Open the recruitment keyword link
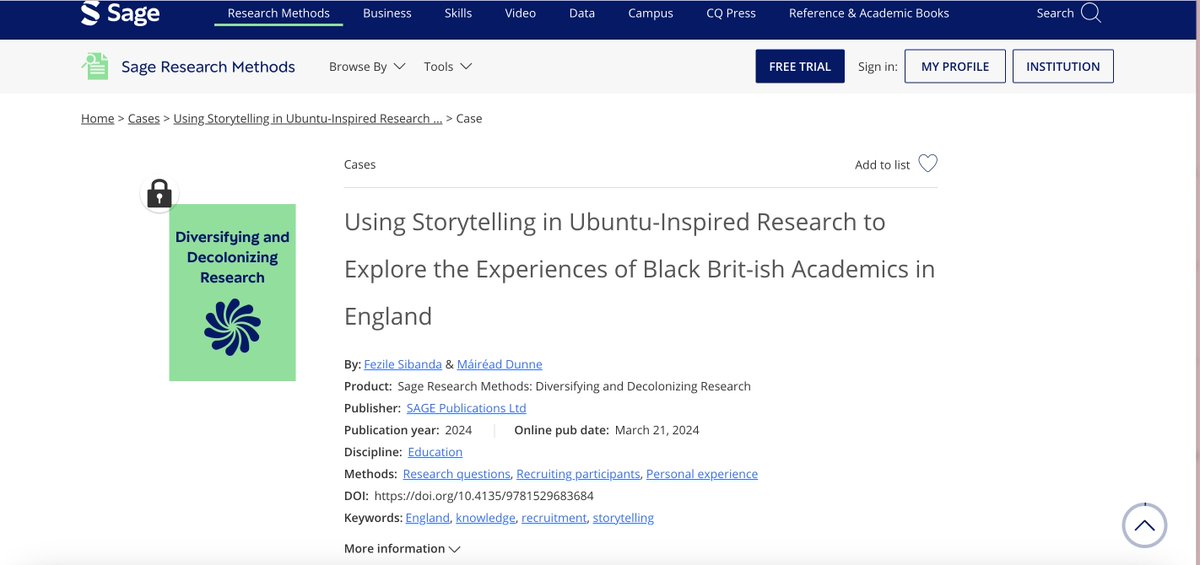 coord(554,518)
